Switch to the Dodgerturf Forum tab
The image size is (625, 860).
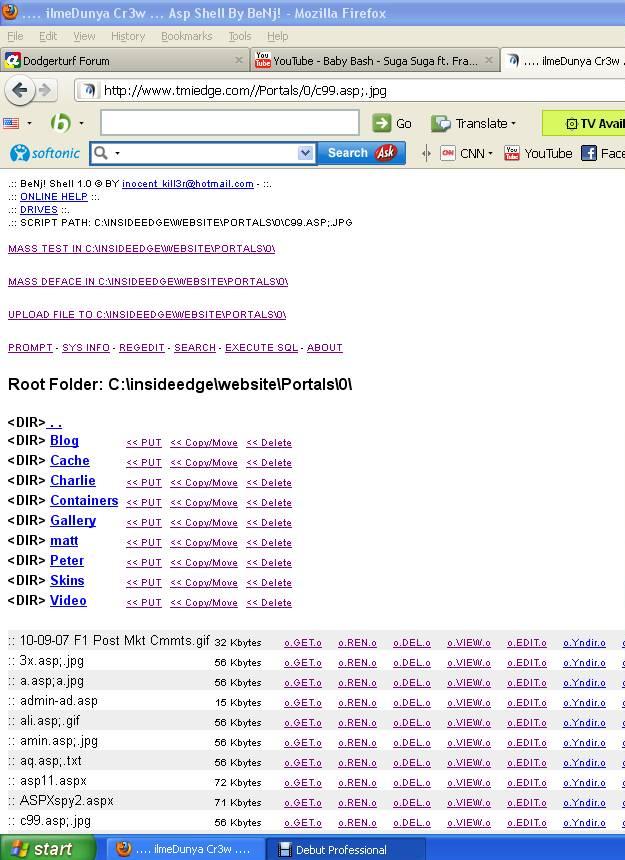[124, 60]
